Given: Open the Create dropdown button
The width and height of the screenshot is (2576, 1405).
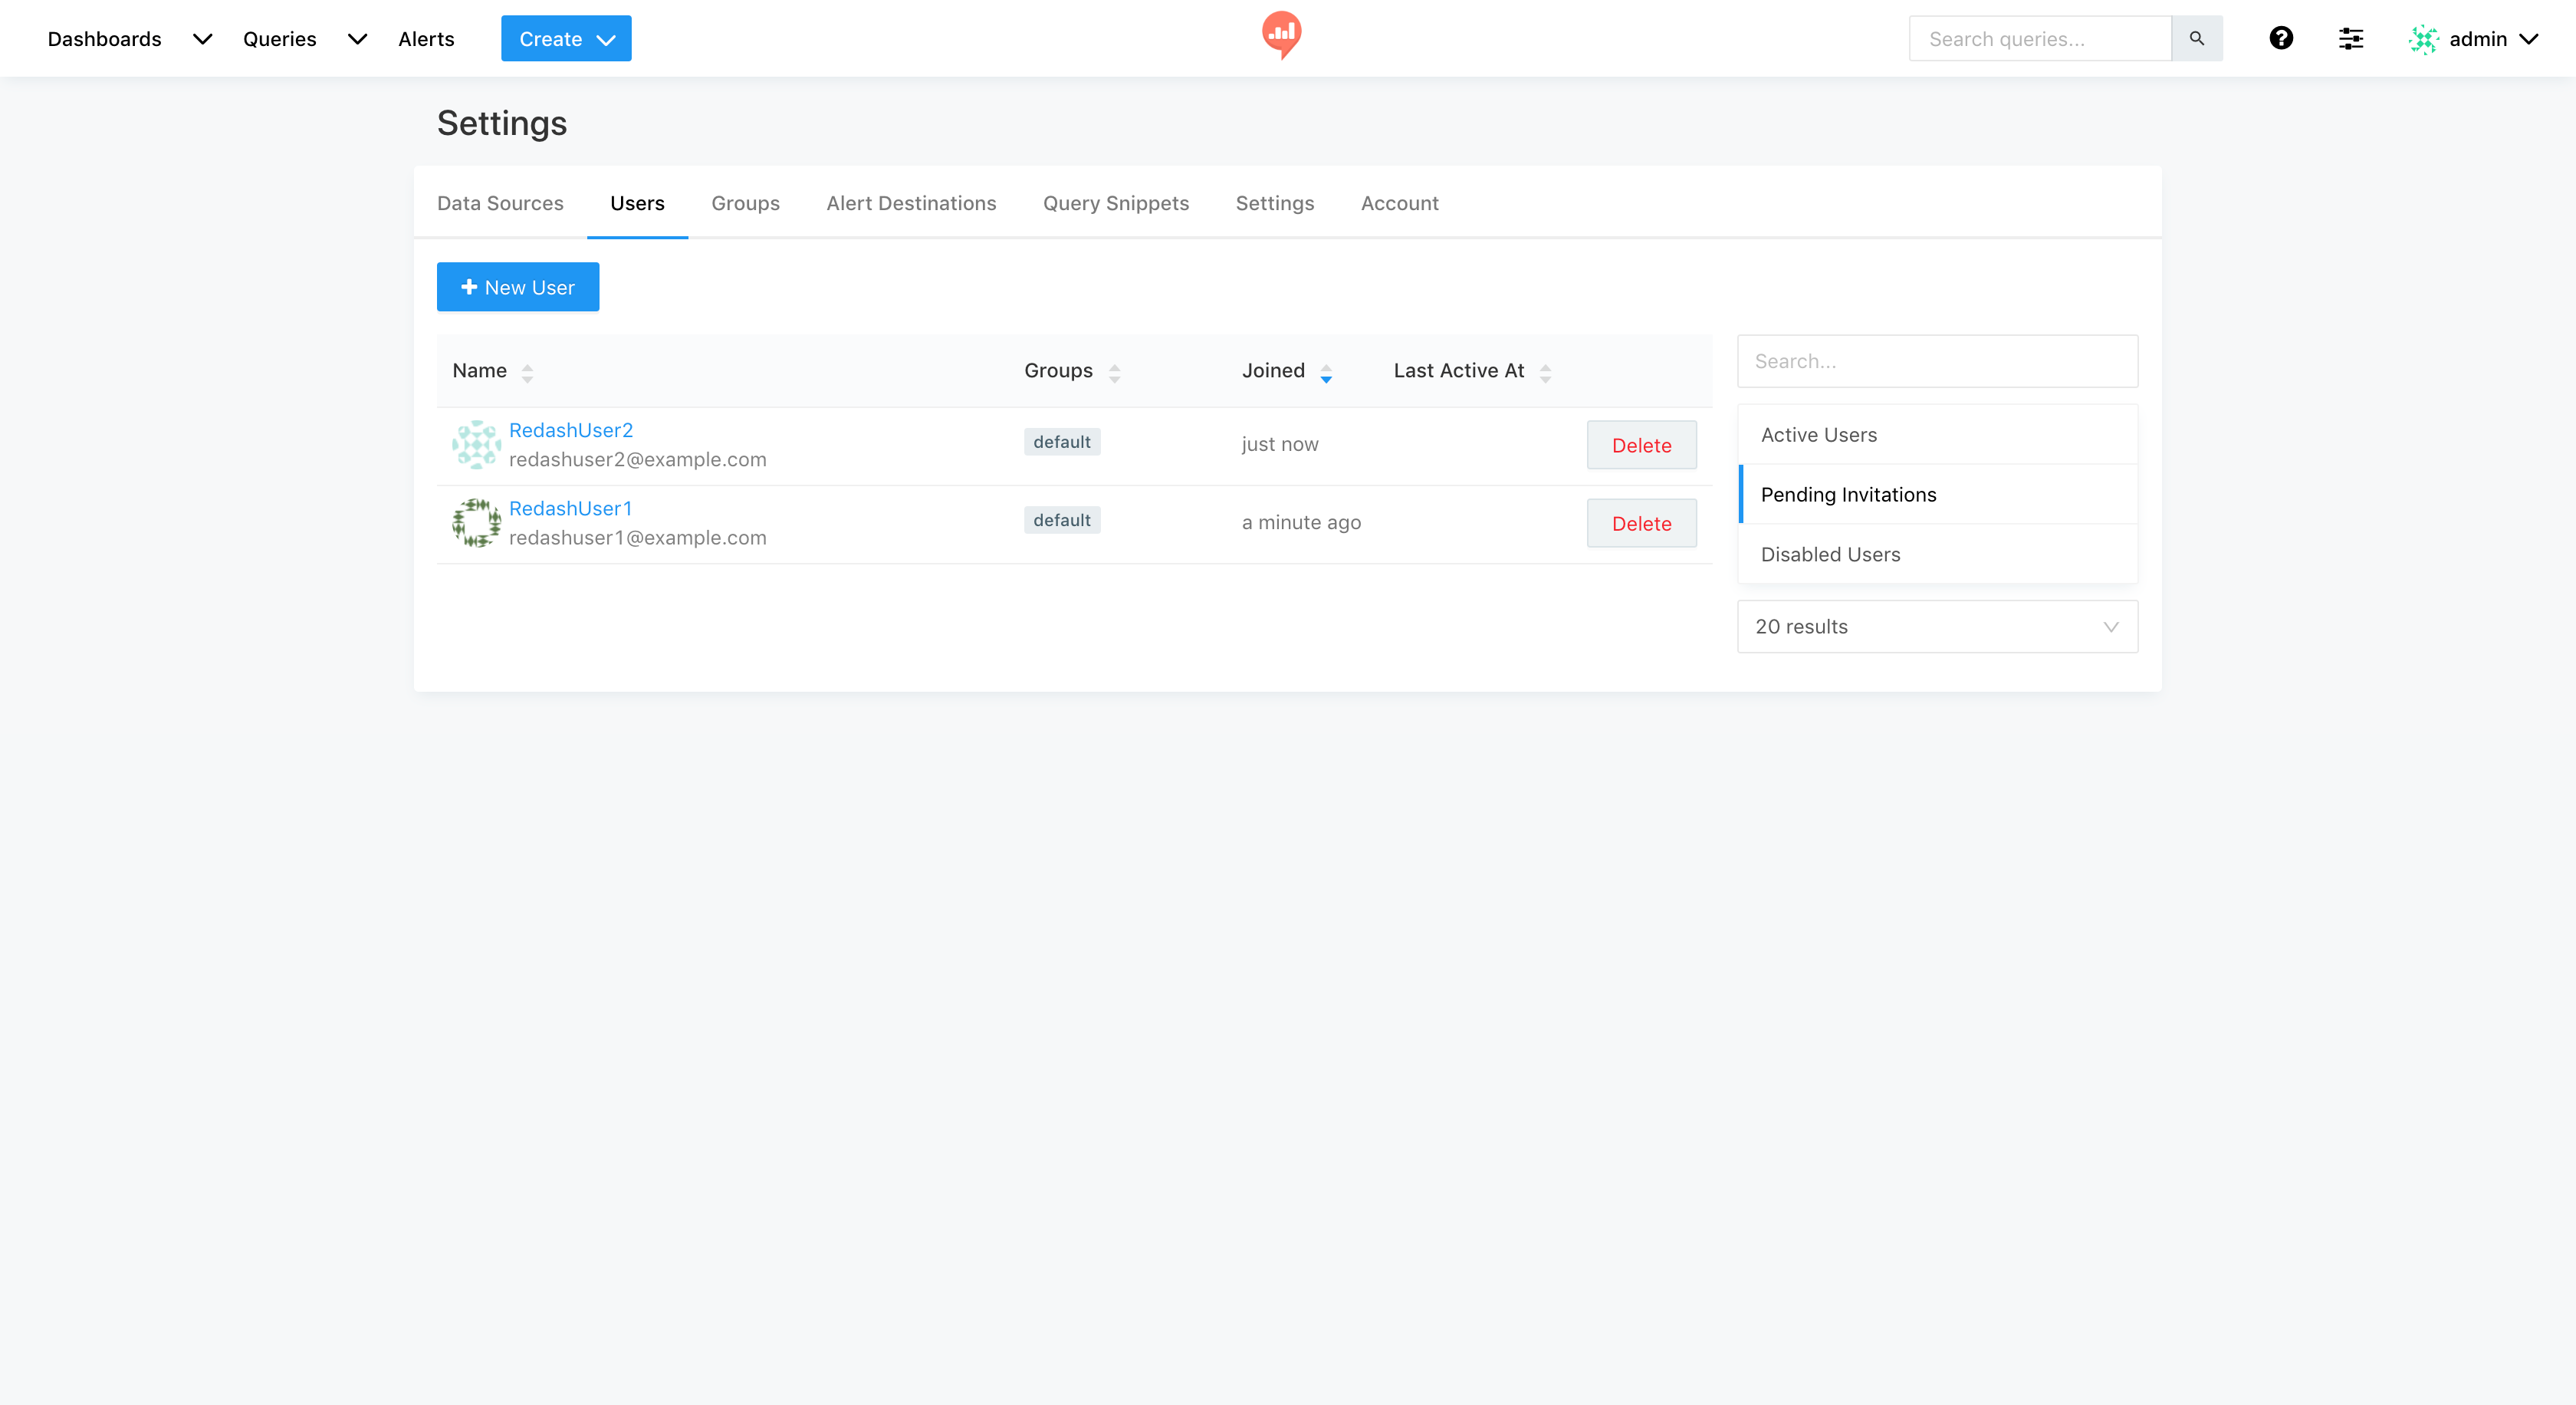Looking at the screenshot, I should click(x=566, y=39).
